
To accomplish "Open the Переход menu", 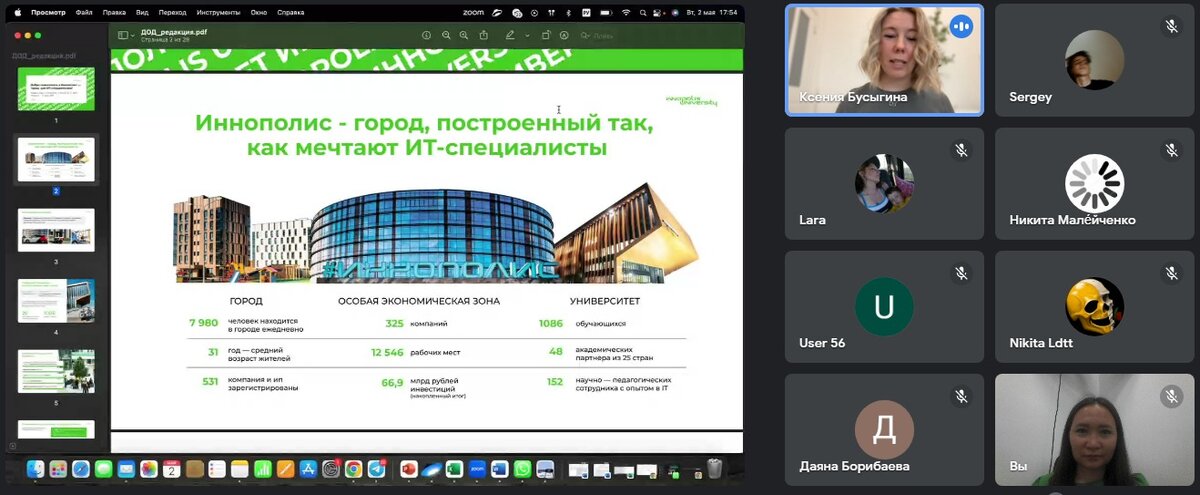I will click(173, 12).
